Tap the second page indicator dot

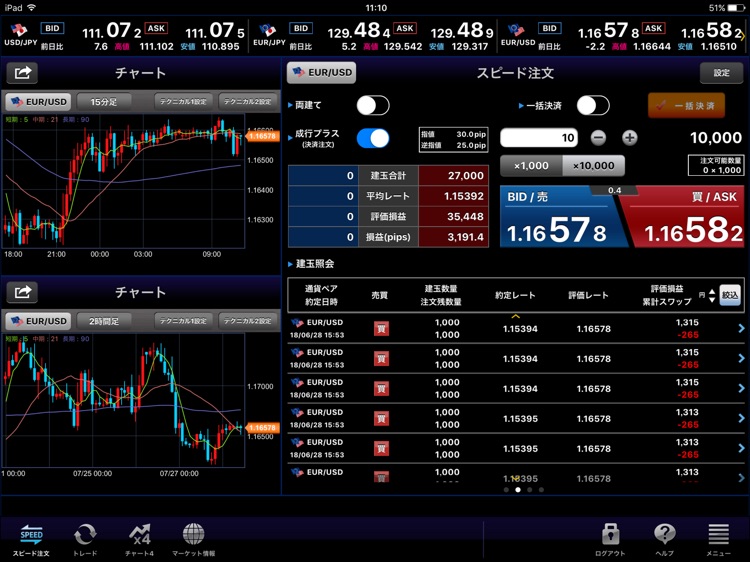pyautogui.click(x=518, y=490)
